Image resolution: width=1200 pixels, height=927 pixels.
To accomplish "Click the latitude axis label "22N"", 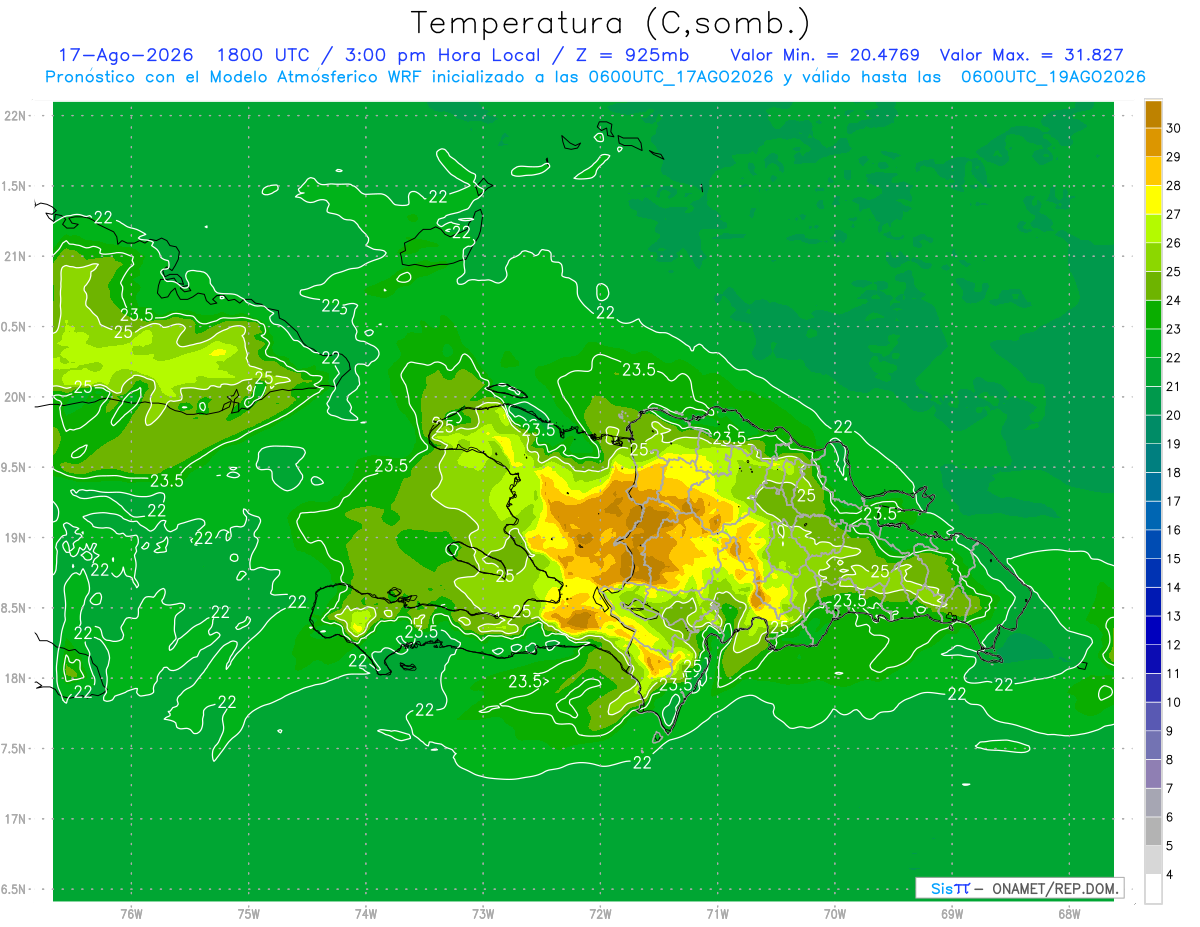I will click(x=16, y=116).
